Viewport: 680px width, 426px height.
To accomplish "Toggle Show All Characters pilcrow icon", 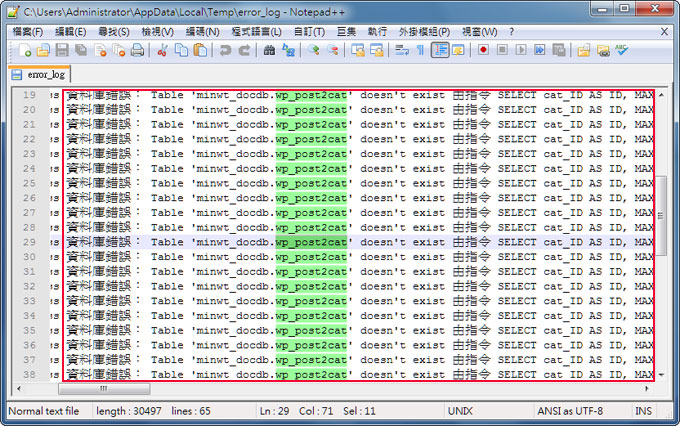I will point(420,50).
